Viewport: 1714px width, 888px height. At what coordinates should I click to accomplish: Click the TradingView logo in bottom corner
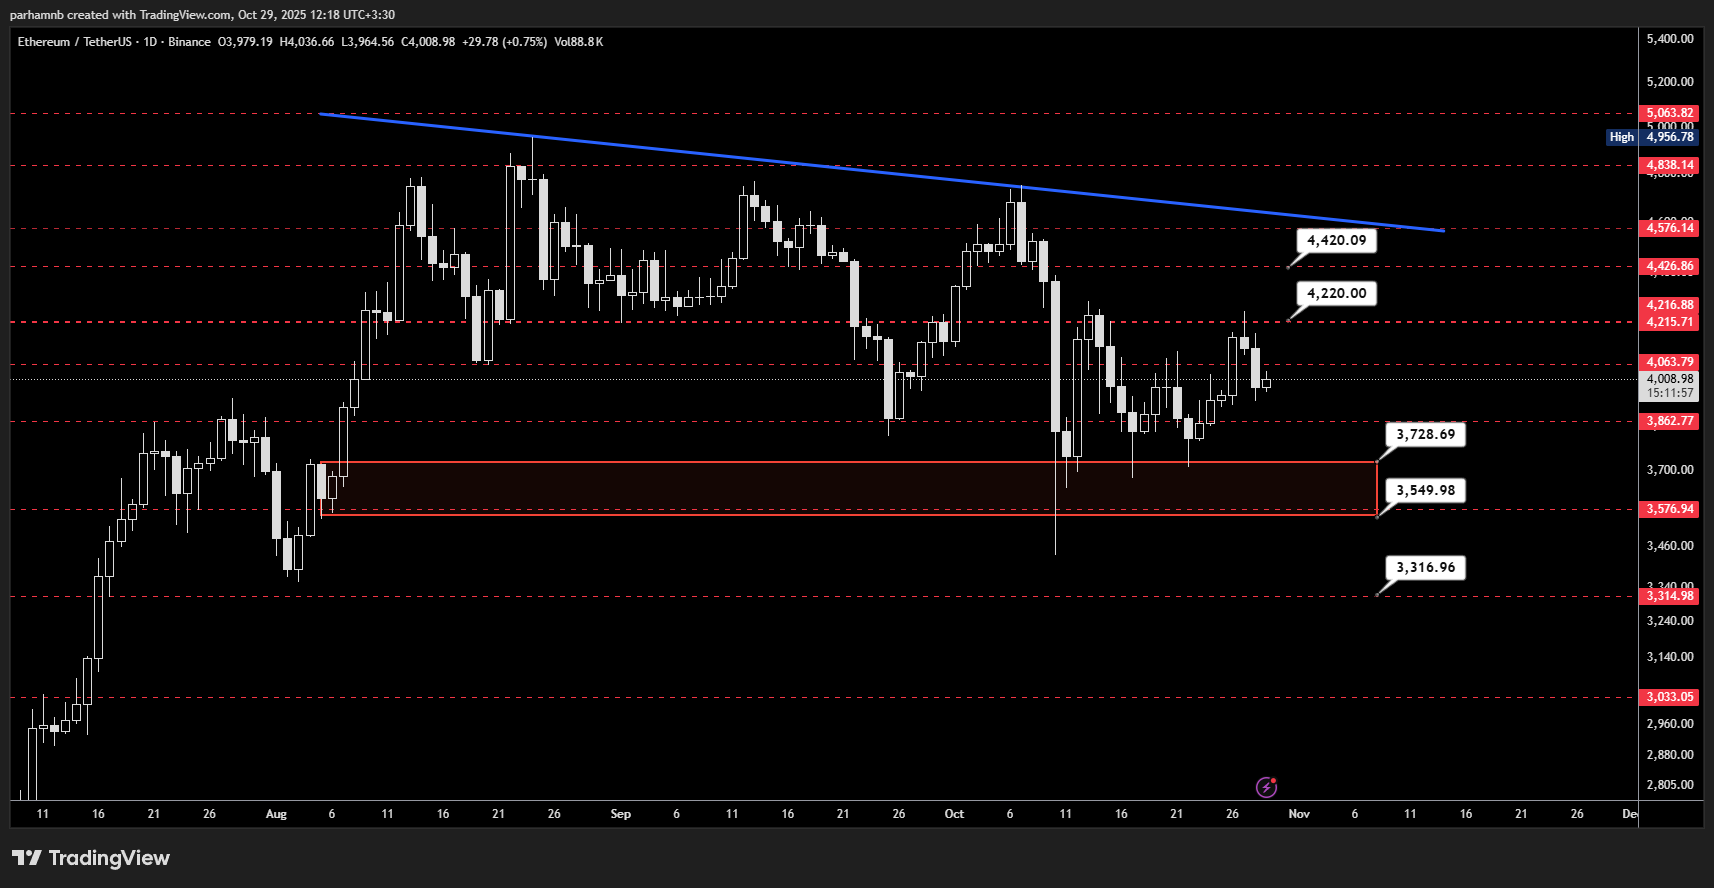coord(91,858)
